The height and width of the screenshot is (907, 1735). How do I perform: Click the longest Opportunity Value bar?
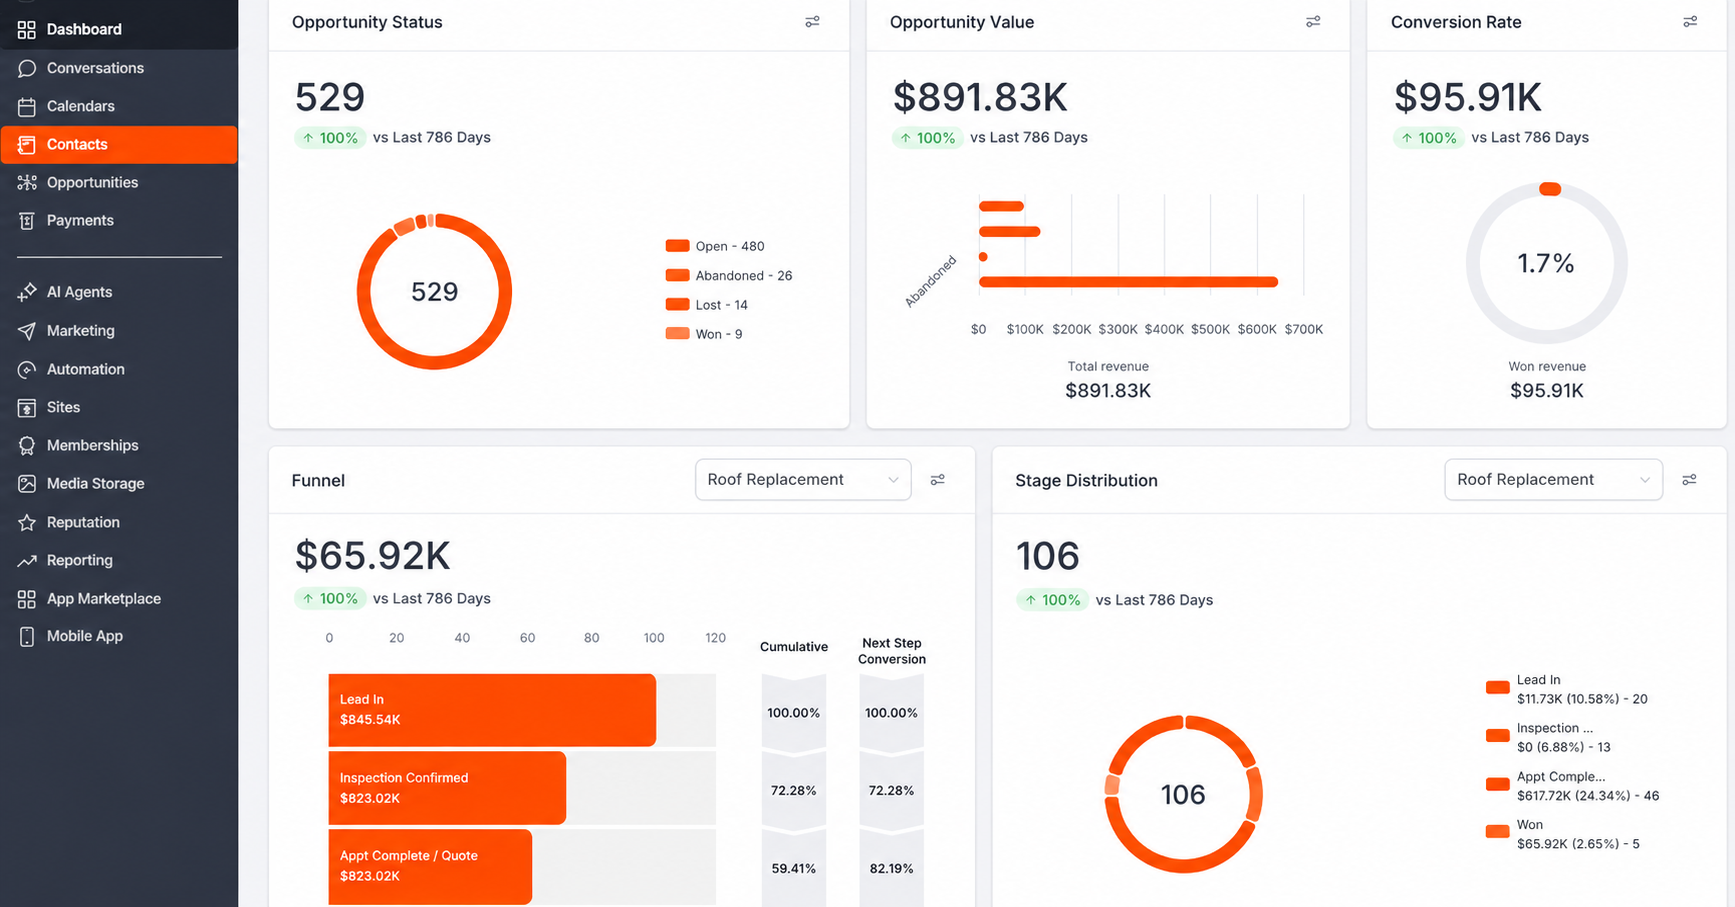tap(1128, 282)
